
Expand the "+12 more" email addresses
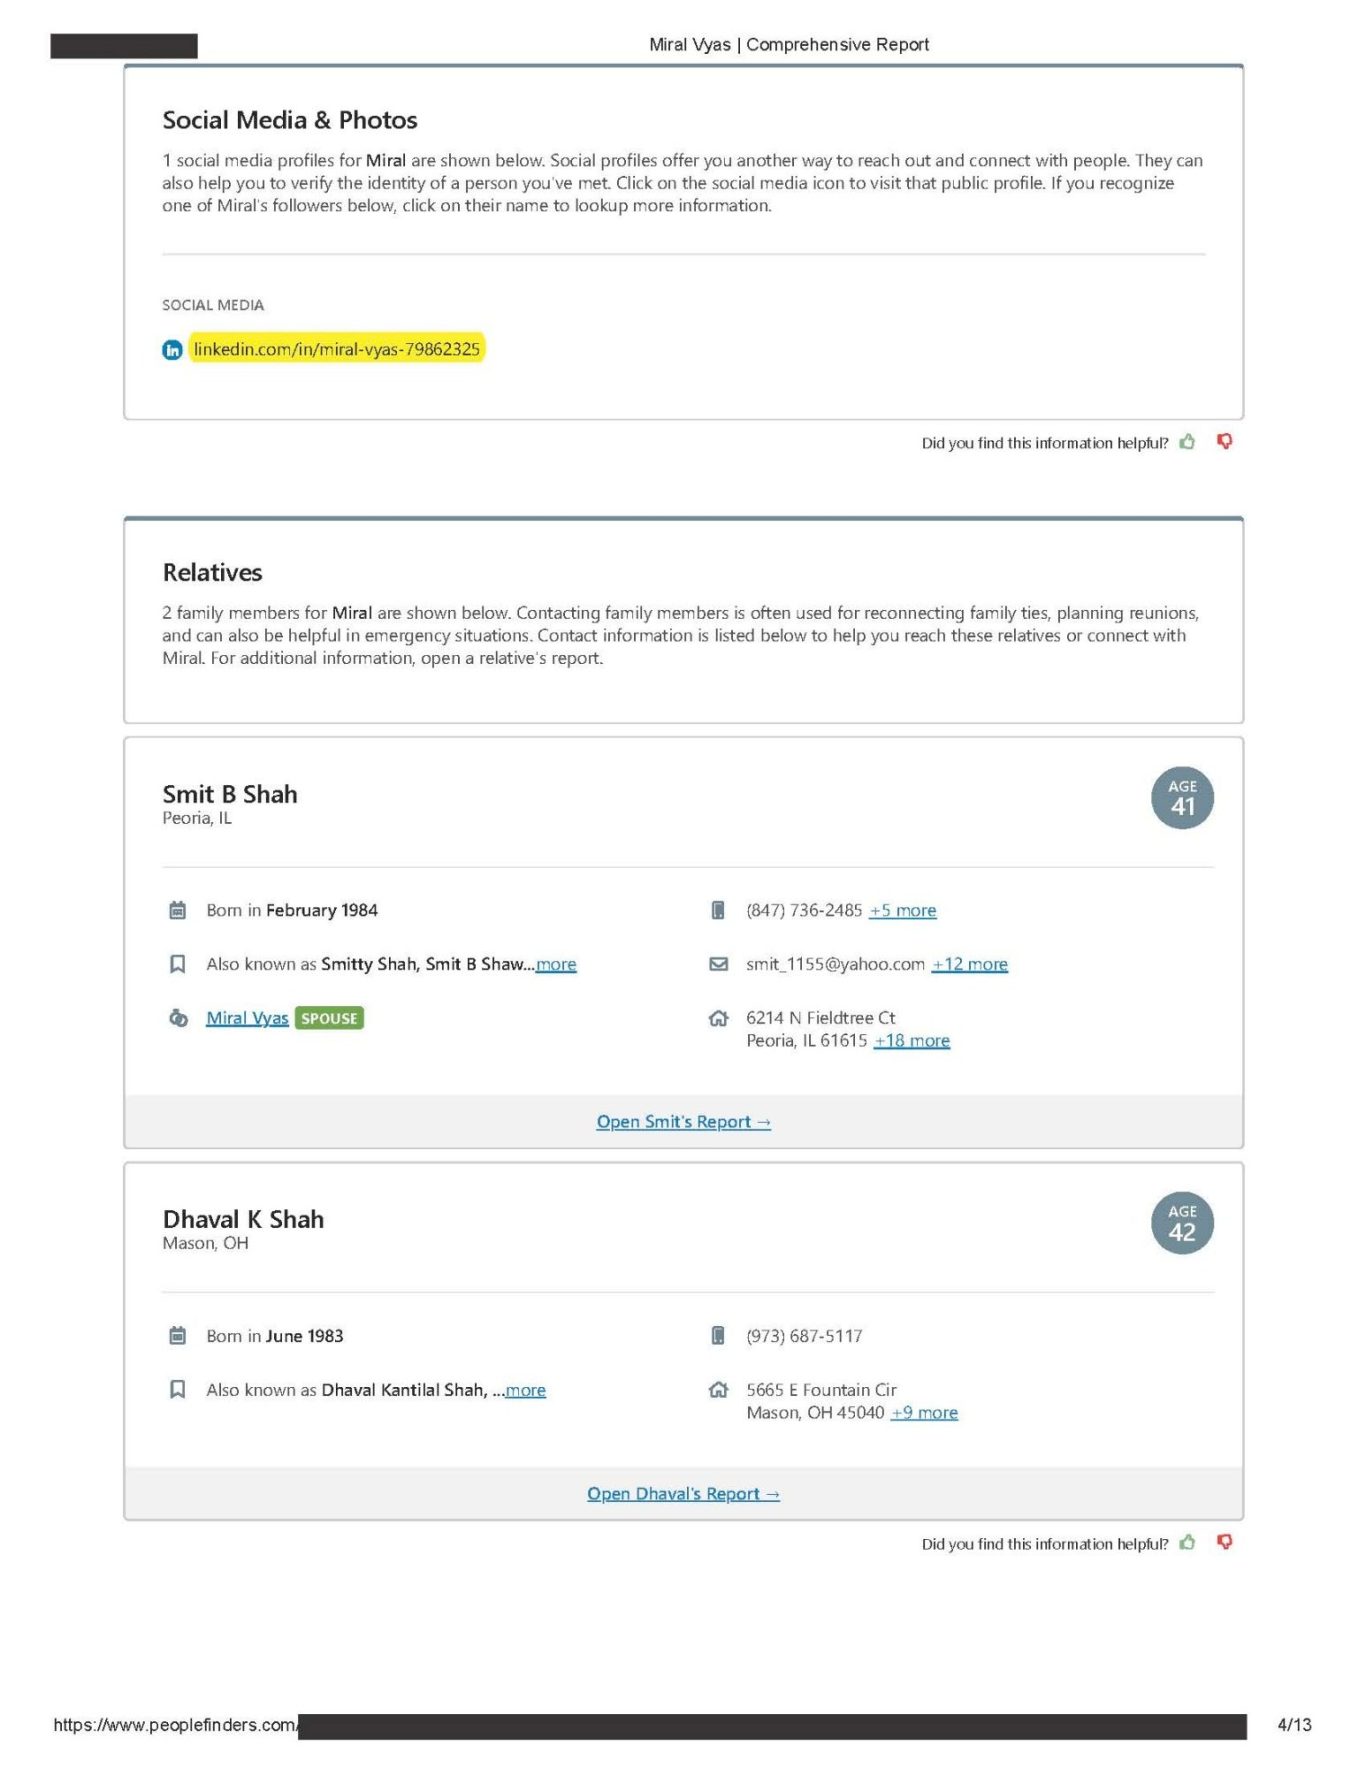[x=969, y=964]
